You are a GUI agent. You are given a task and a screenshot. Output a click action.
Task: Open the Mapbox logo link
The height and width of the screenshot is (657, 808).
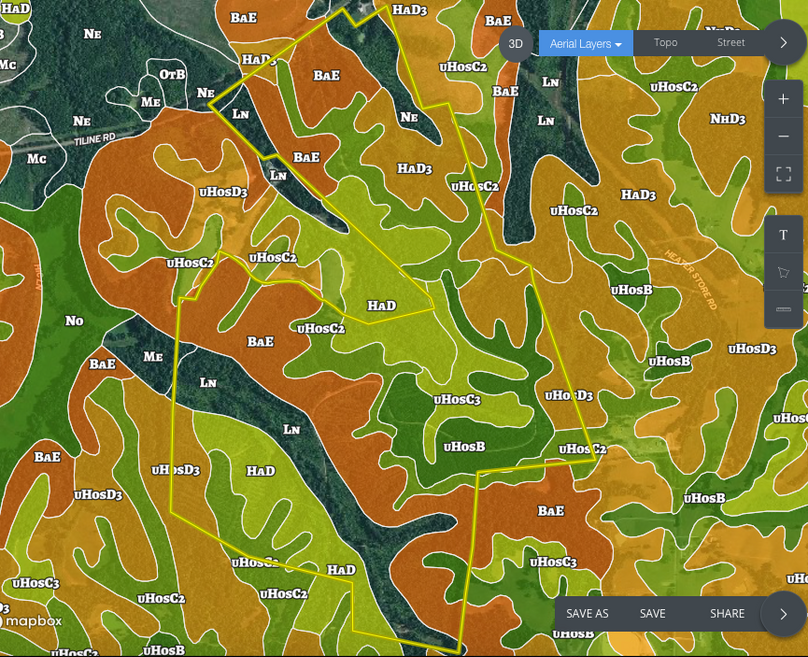[x=32, y=621]
